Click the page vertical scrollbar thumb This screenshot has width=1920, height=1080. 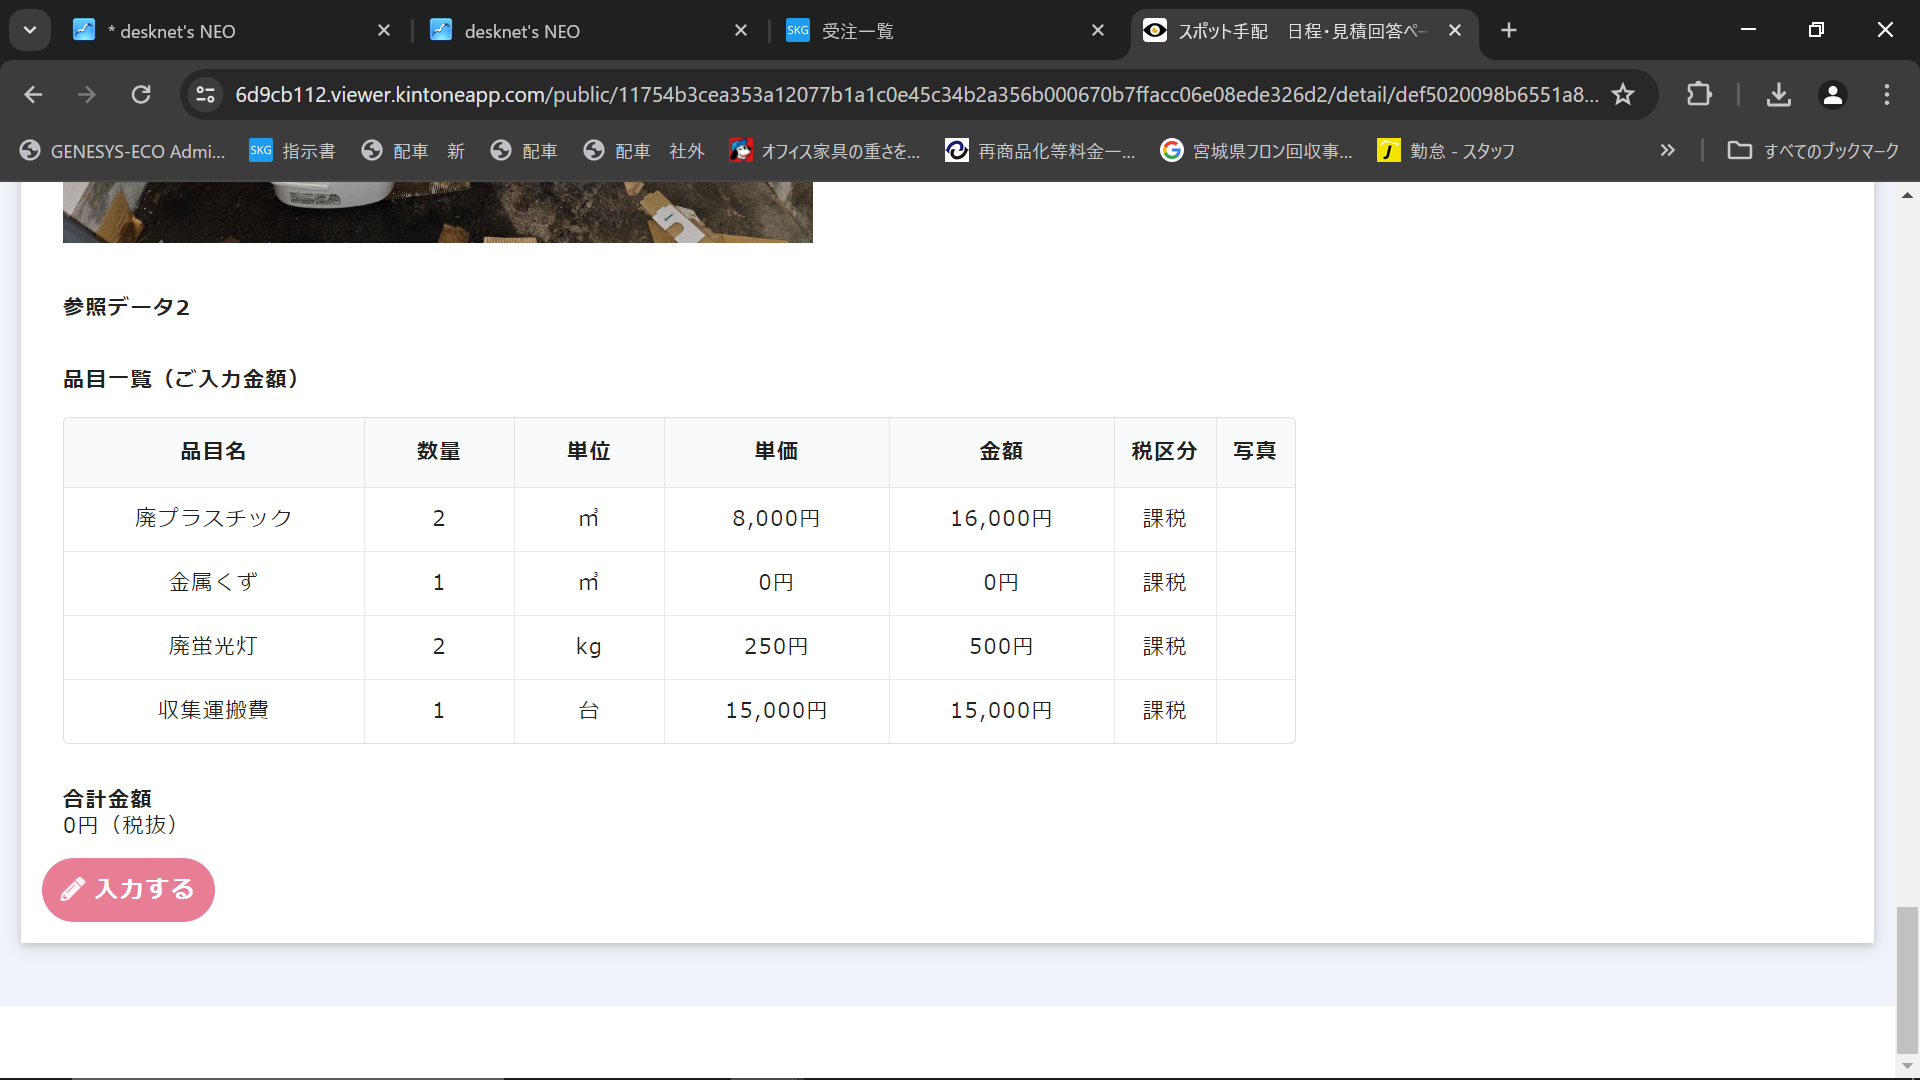tap(1907, 978)
